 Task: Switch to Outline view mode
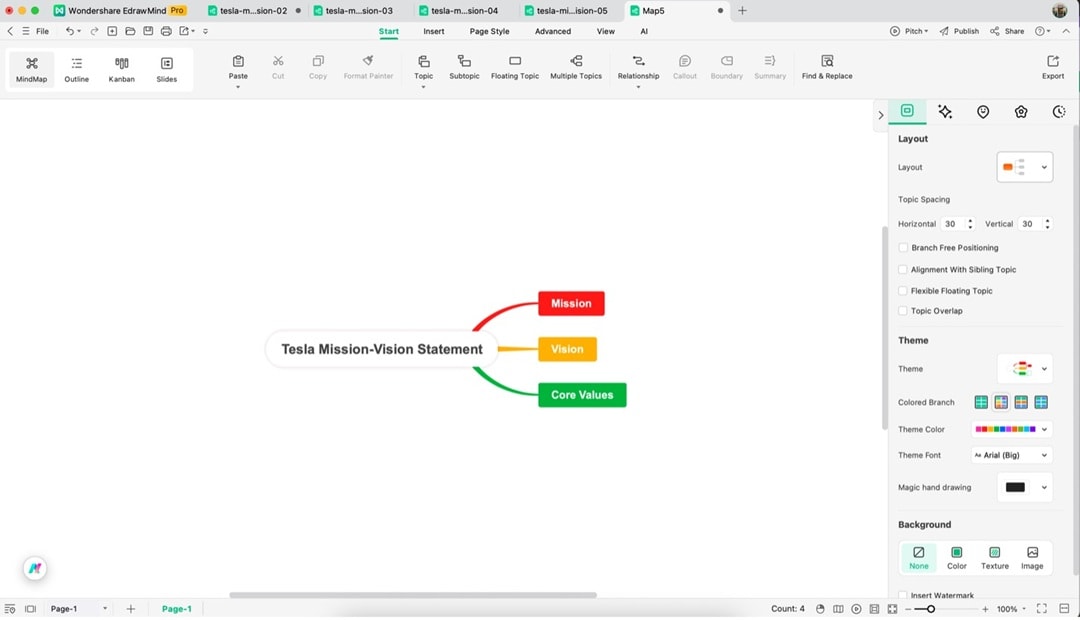coord(76,70)
